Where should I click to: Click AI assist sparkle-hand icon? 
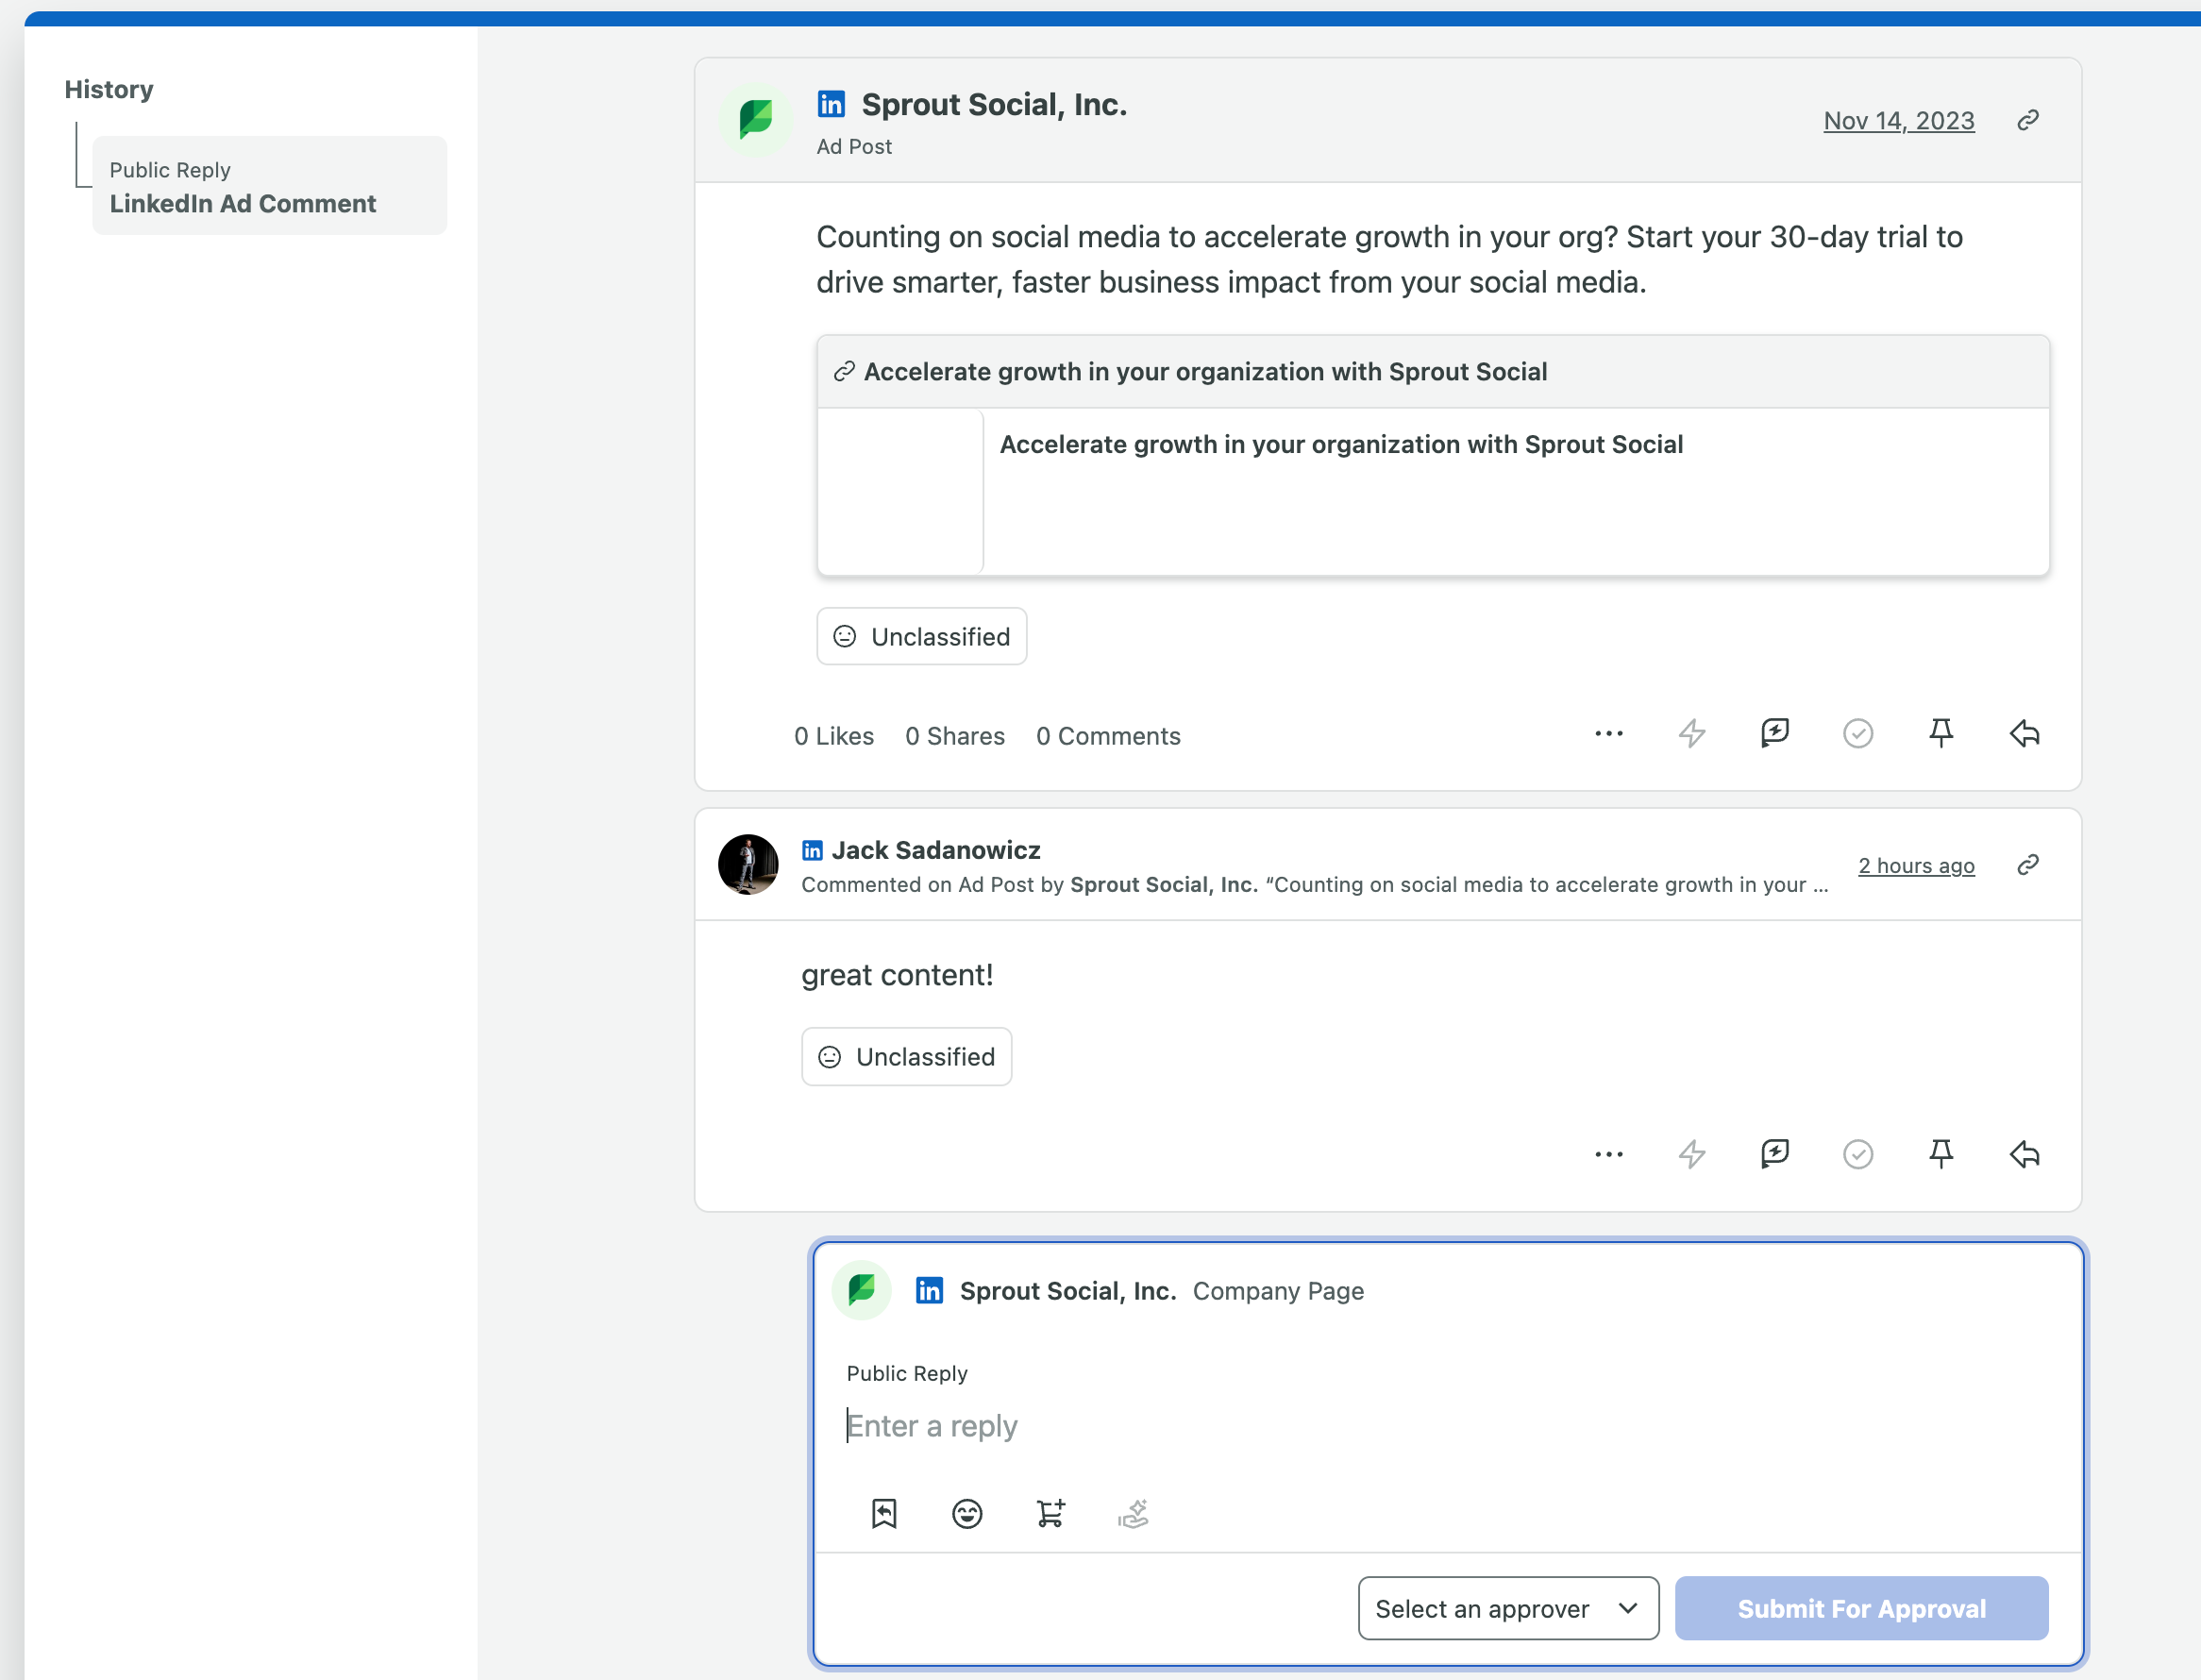pyautogui.click(x=1134, y=1514)
